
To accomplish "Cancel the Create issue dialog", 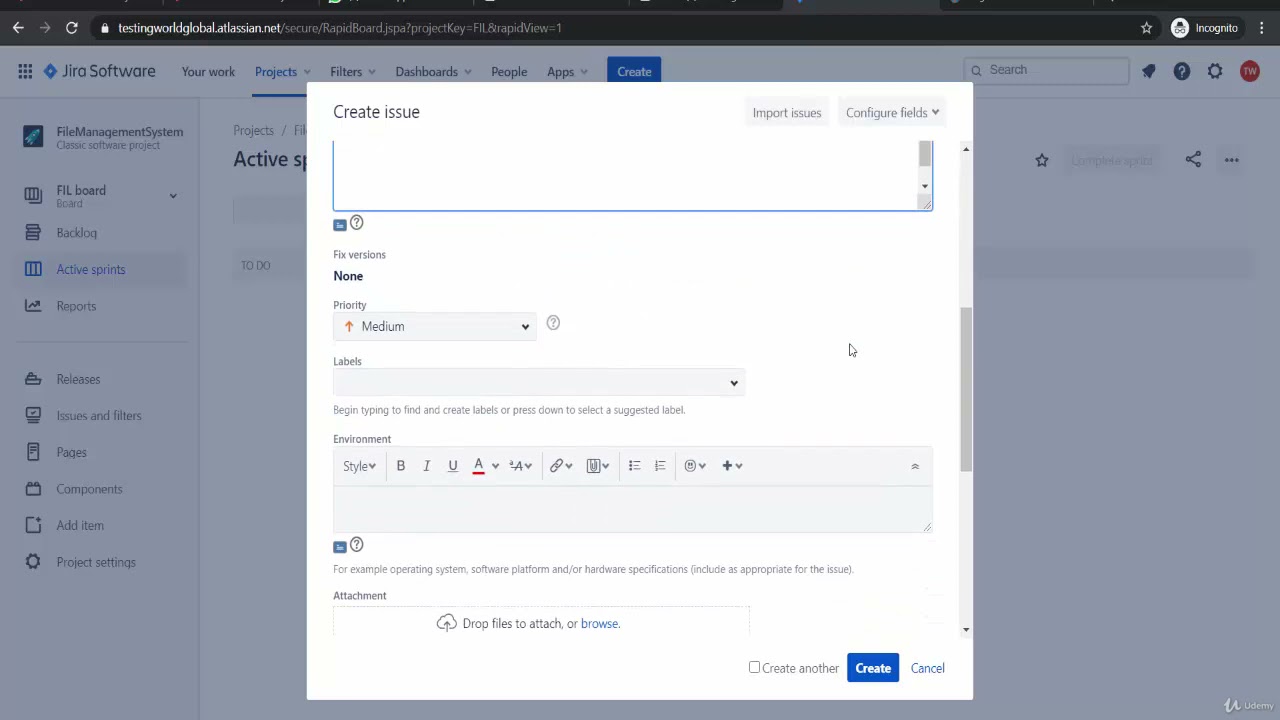I will (x=927, y=668).
